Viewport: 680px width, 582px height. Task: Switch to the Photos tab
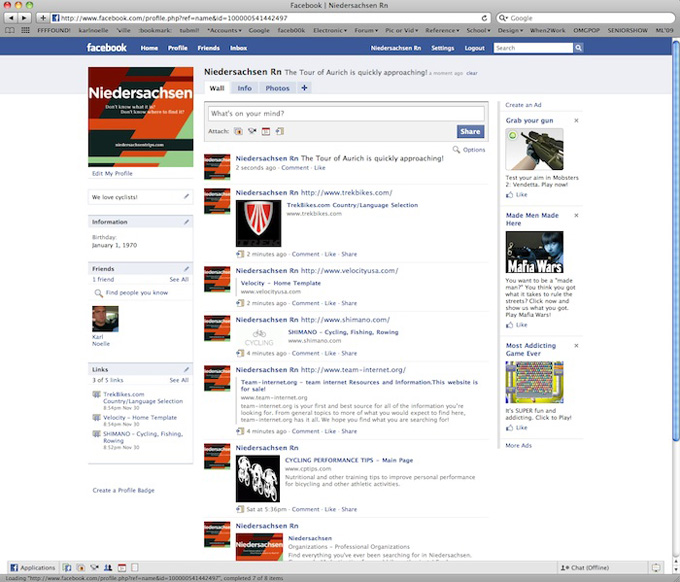point(277,88)
